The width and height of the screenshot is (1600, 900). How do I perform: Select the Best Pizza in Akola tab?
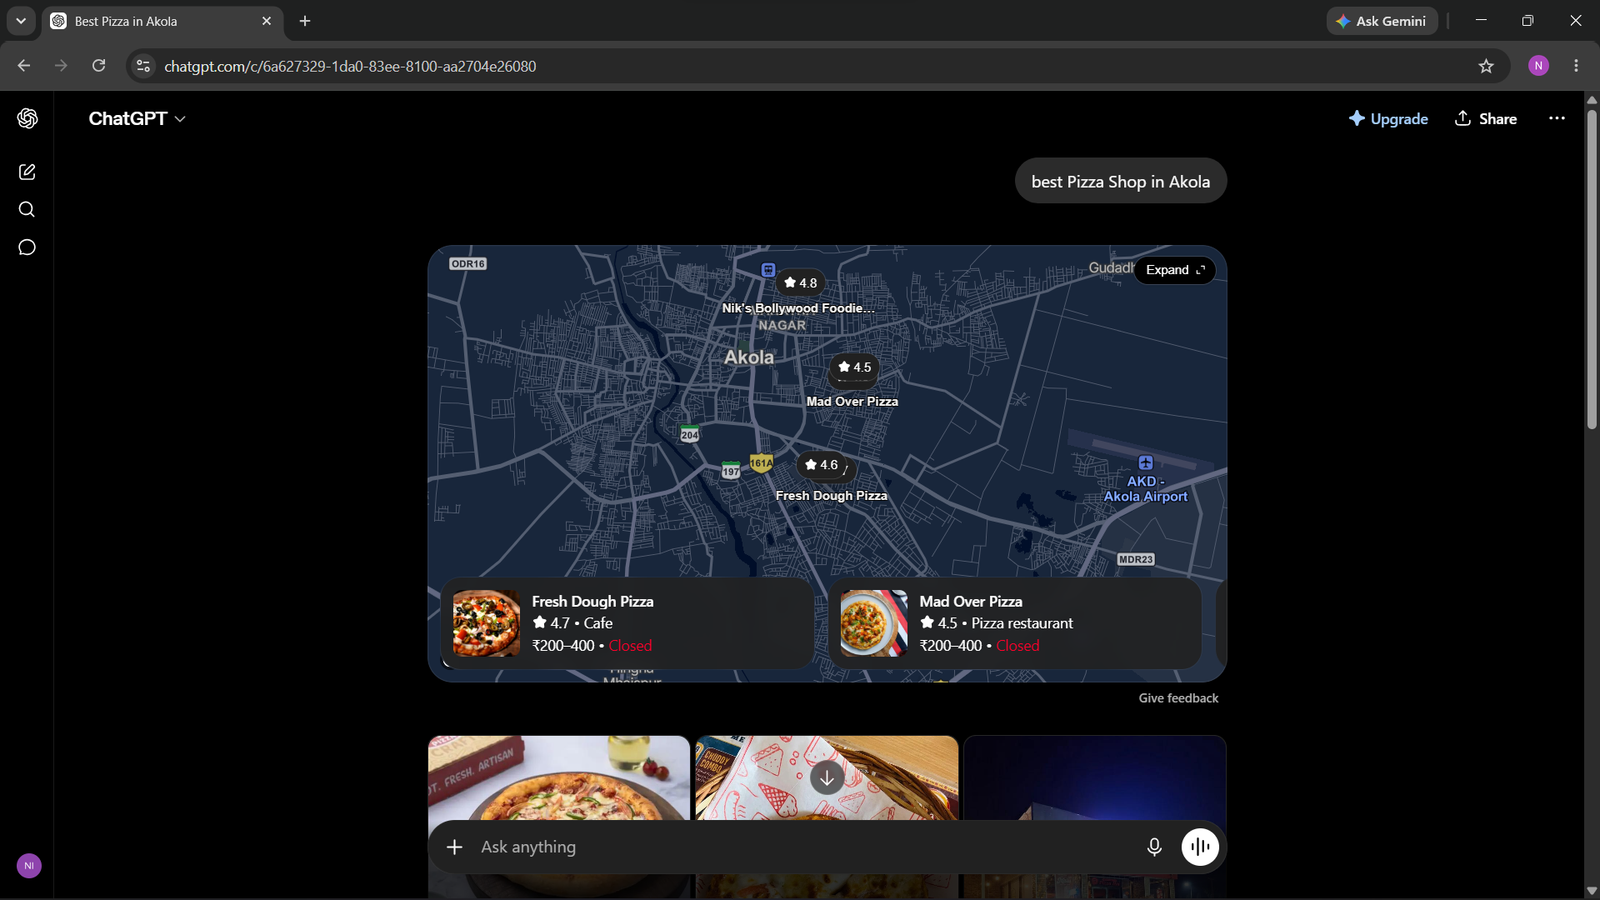(162, 21)
